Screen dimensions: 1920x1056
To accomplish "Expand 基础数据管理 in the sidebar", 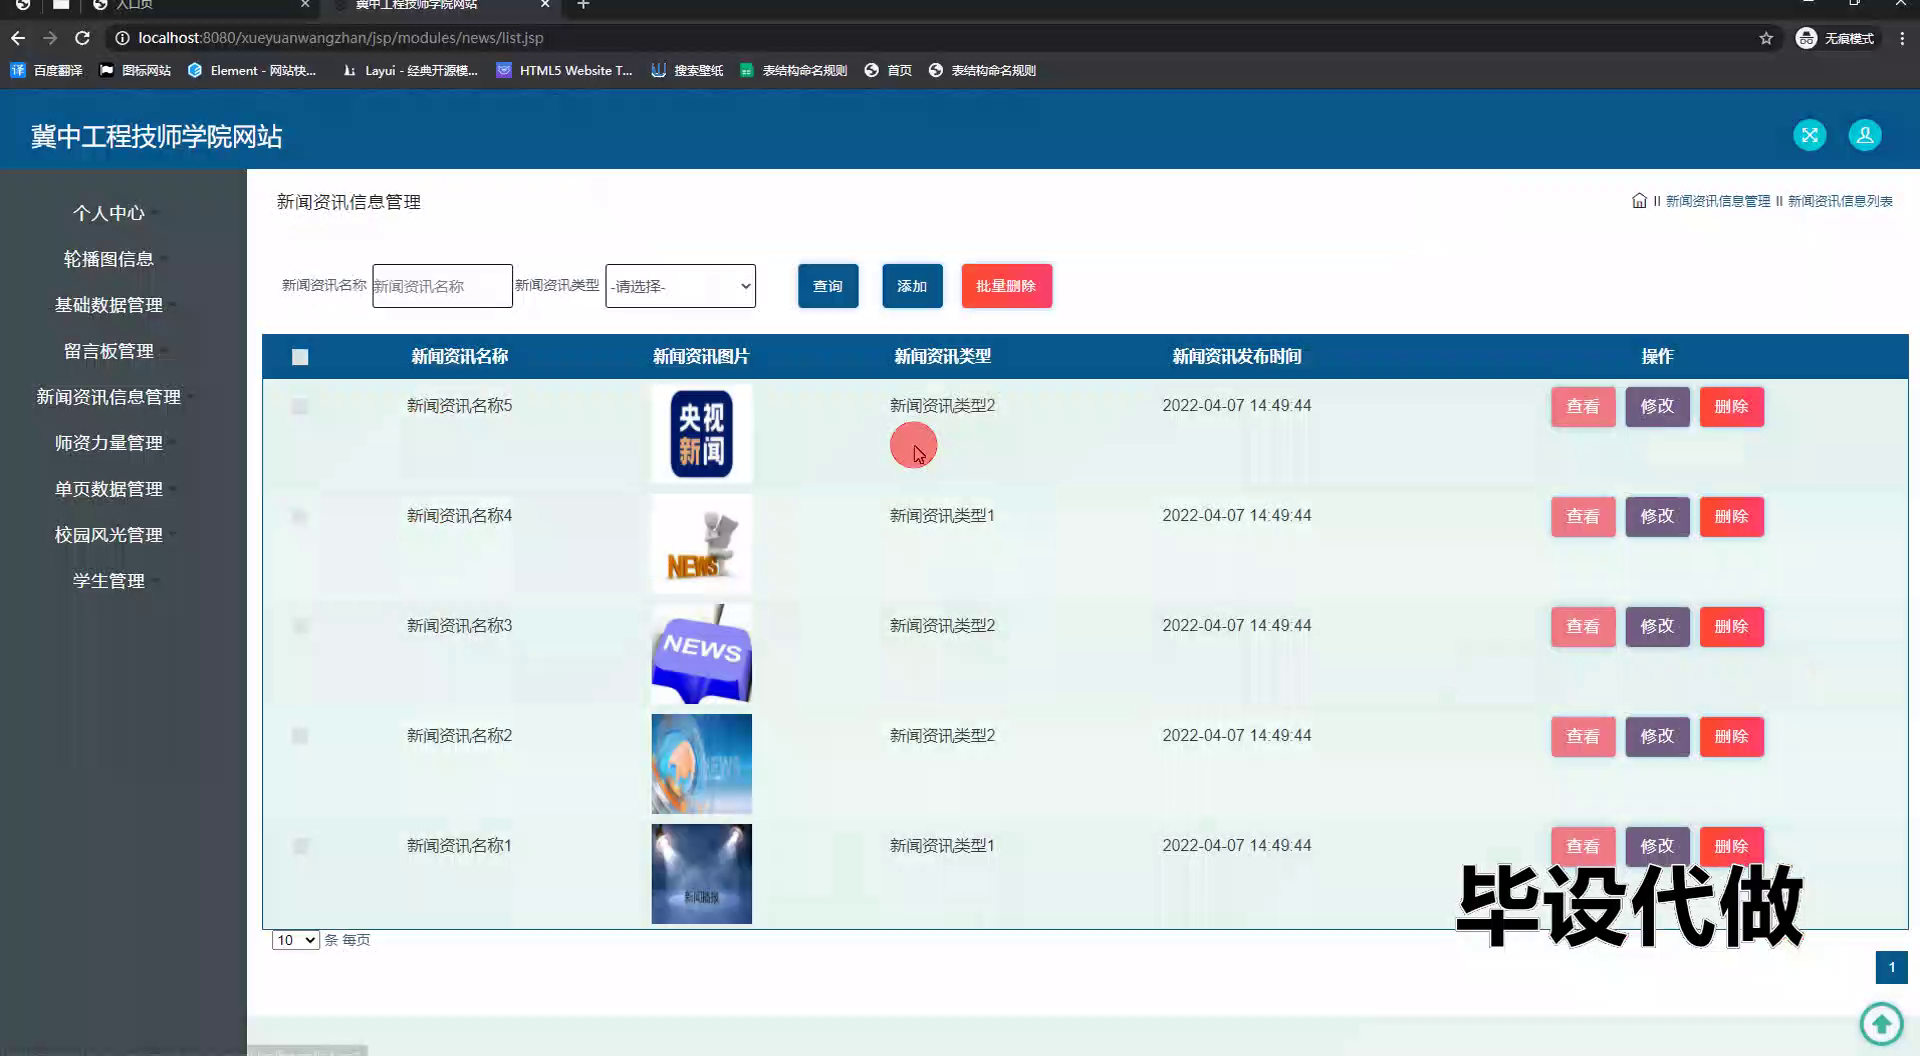I will tap(109, 305).
